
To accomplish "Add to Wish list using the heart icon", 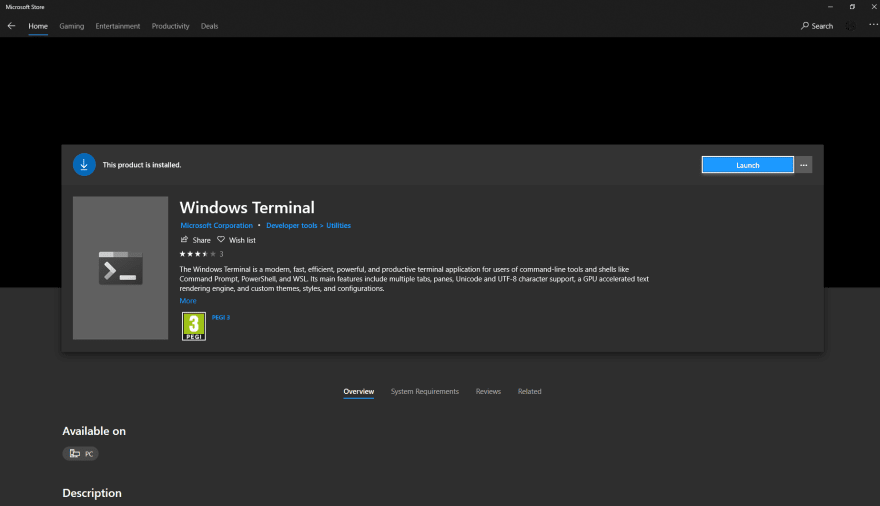I will coord(221,240).
